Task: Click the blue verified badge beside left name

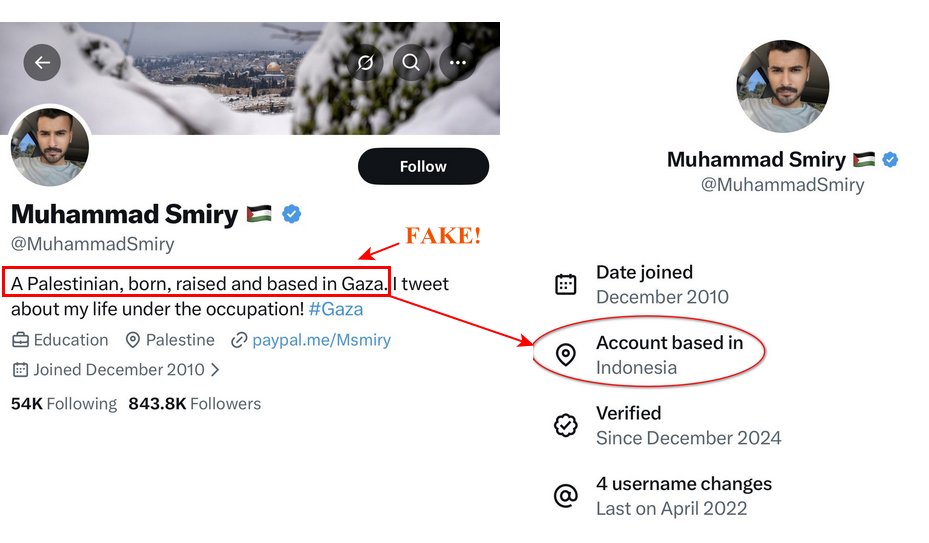Action: tap(292, 213)
